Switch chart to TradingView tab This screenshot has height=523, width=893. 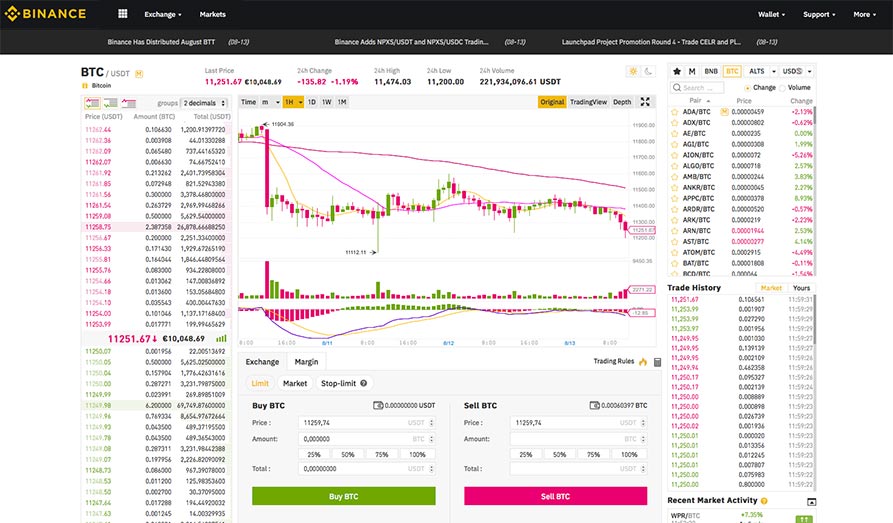pos(588,102)
